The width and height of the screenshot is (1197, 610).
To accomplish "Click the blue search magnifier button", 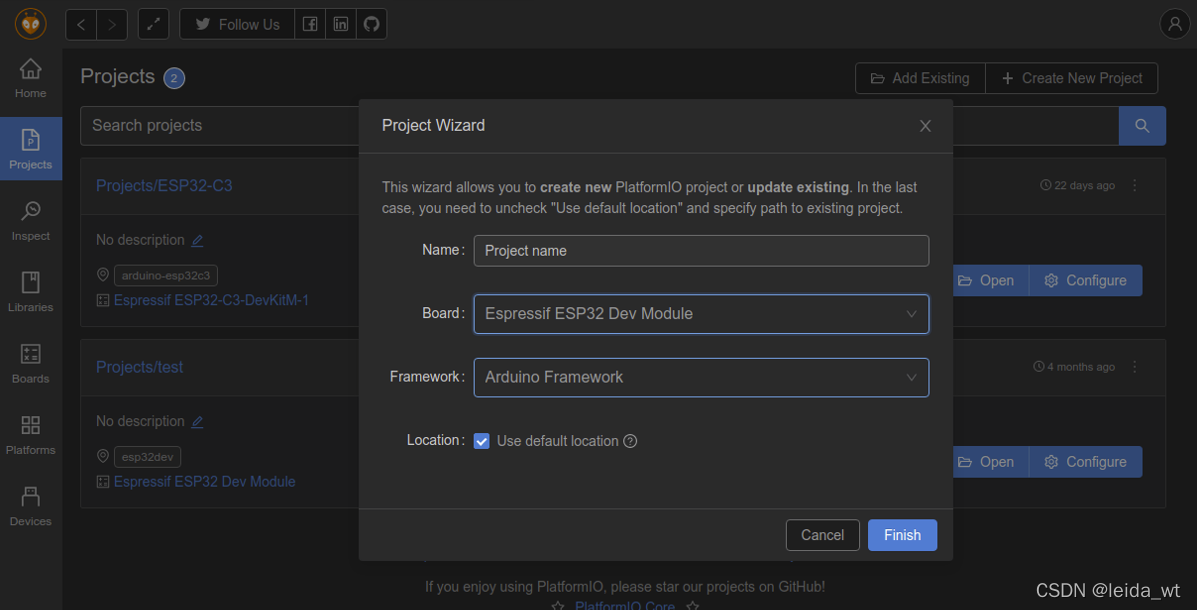I will click(x=1142, y=126).
